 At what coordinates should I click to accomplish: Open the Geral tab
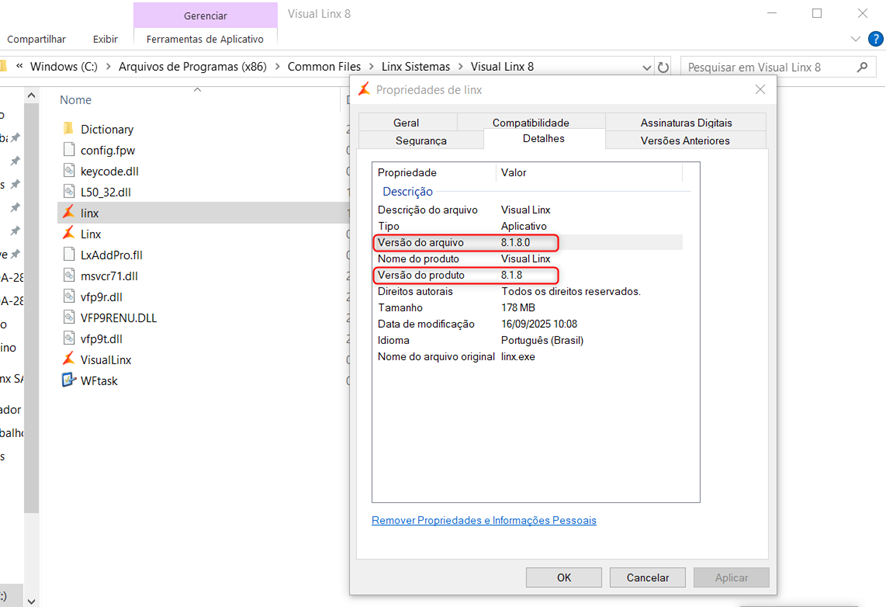tap(407, 122)
